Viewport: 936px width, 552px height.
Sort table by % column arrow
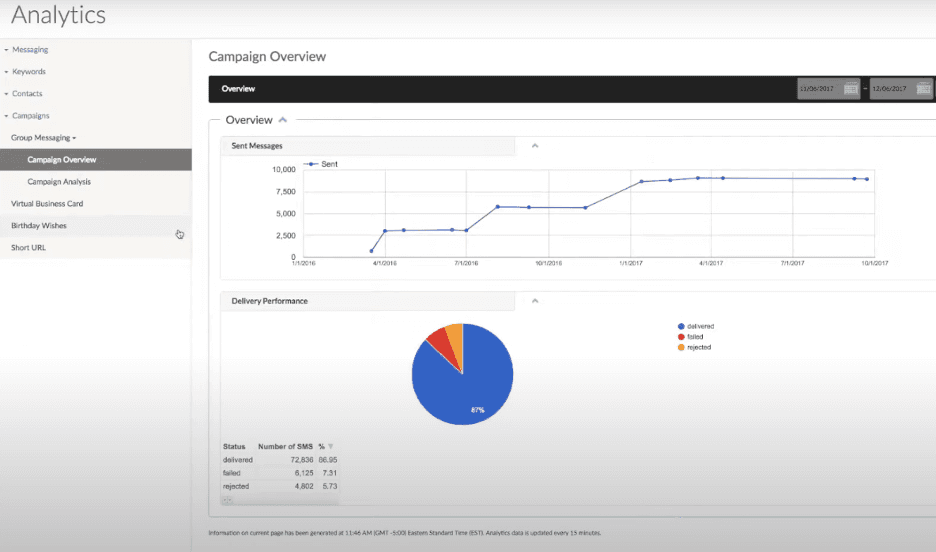point(331,446)
